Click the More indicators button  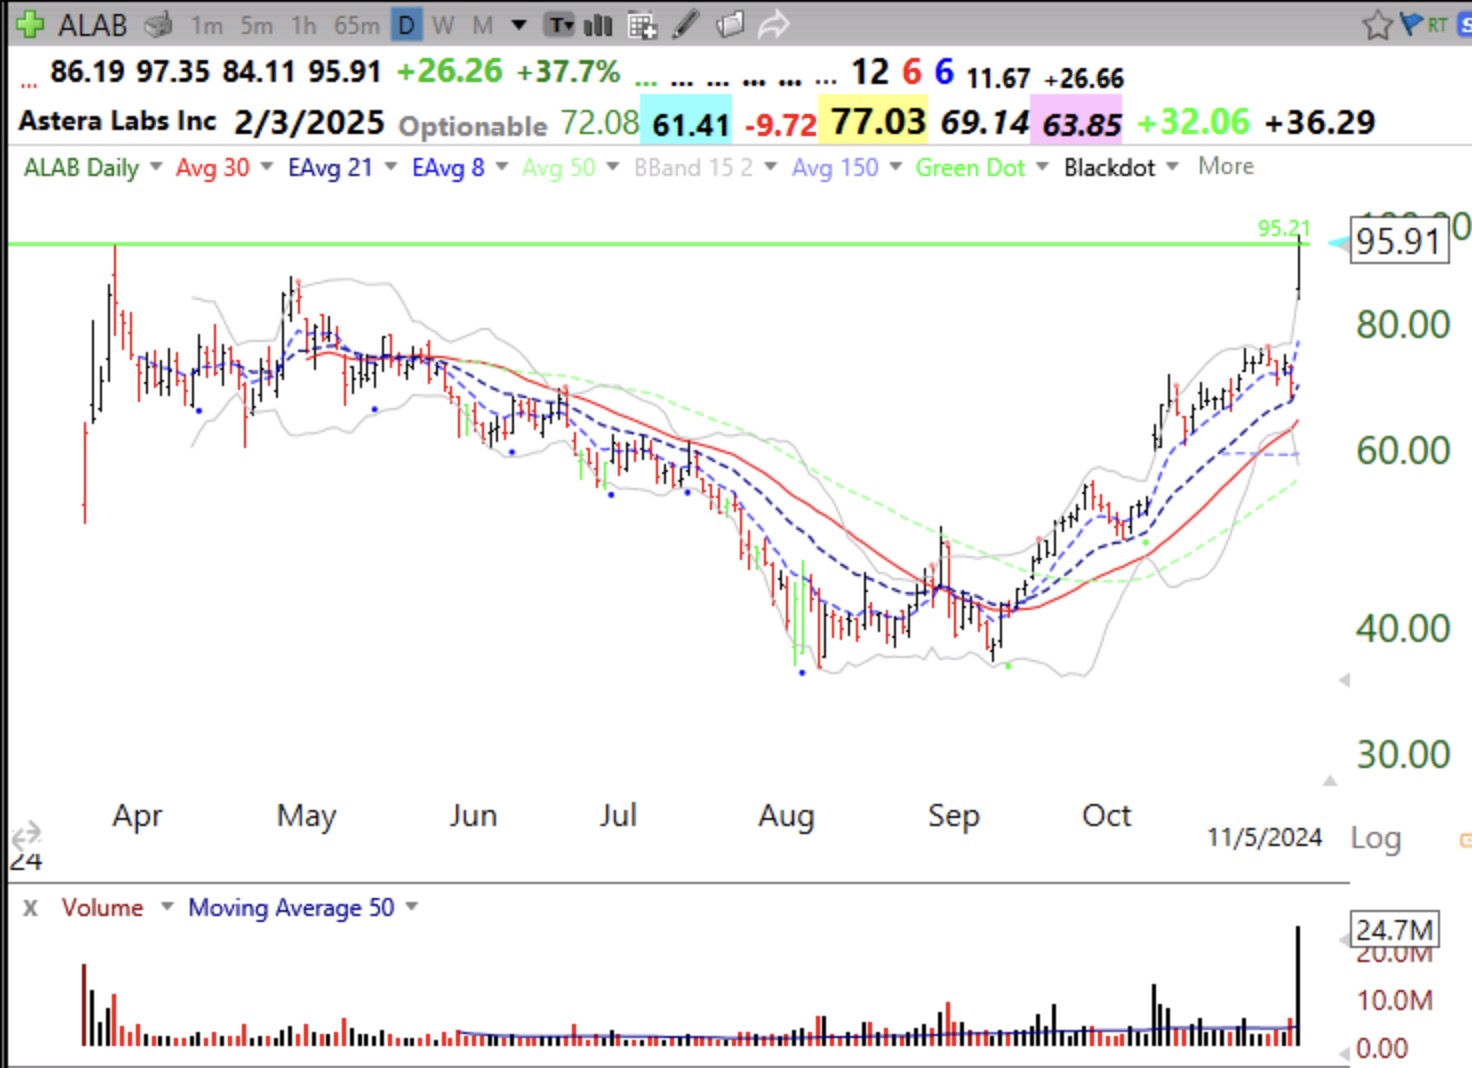coord(1226,166)
